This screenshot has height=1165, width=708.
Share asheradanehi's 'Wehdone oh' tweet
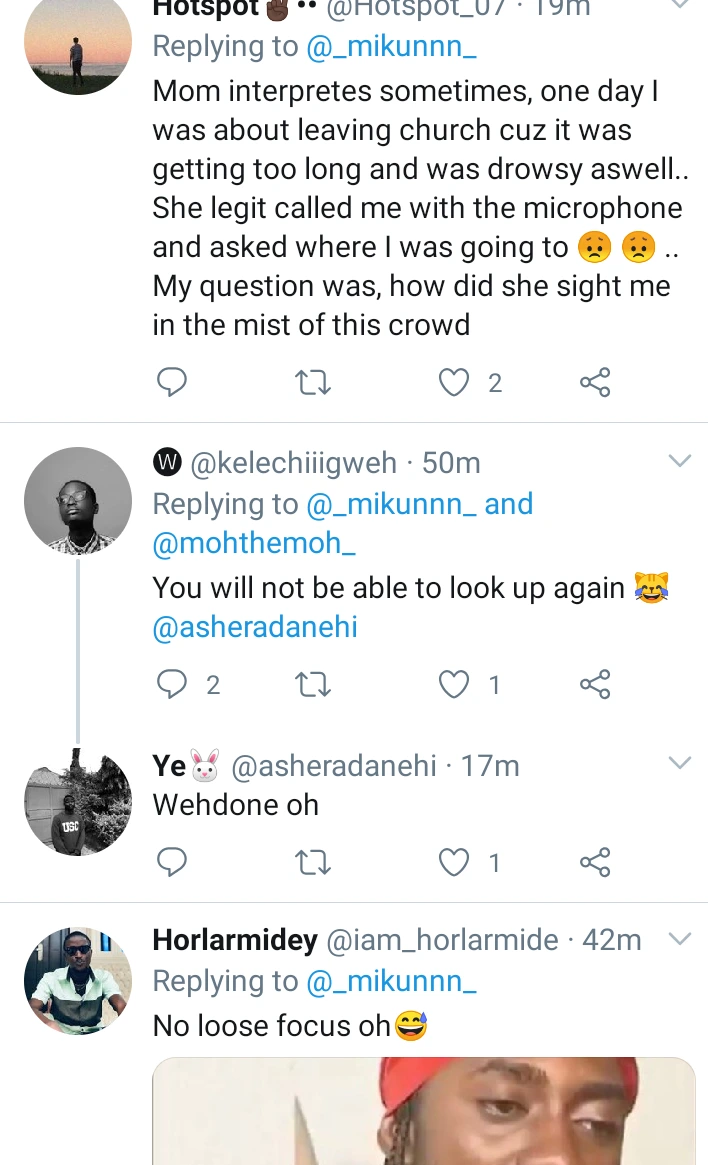pos(595,862)
